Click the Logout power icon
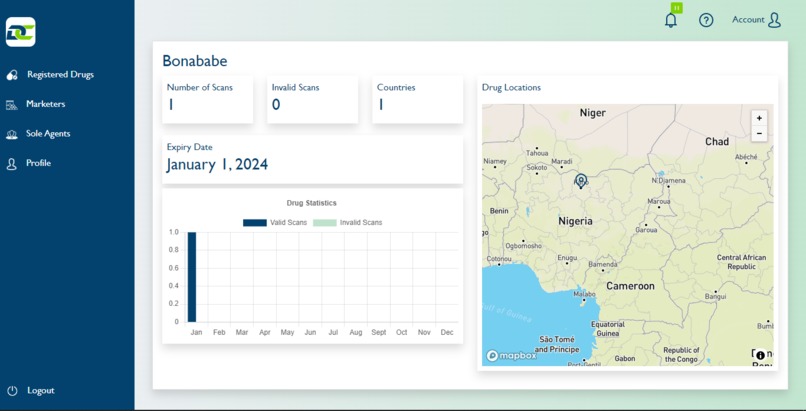 tap(12, 391)
